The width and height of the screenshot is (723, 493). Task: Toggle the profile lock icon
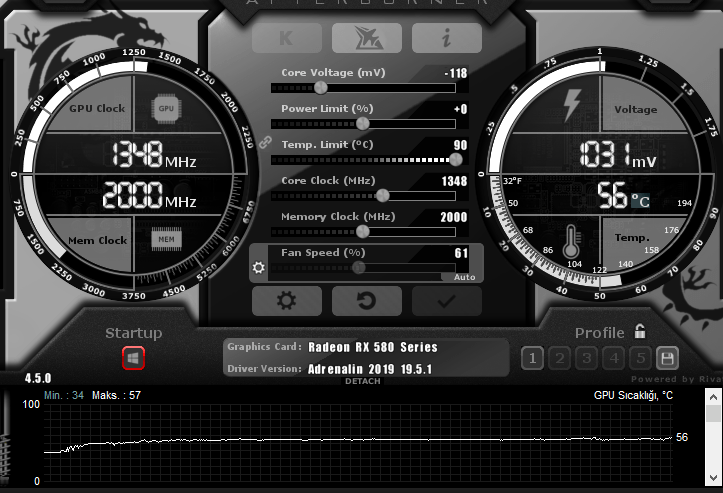tap(640, 331)
